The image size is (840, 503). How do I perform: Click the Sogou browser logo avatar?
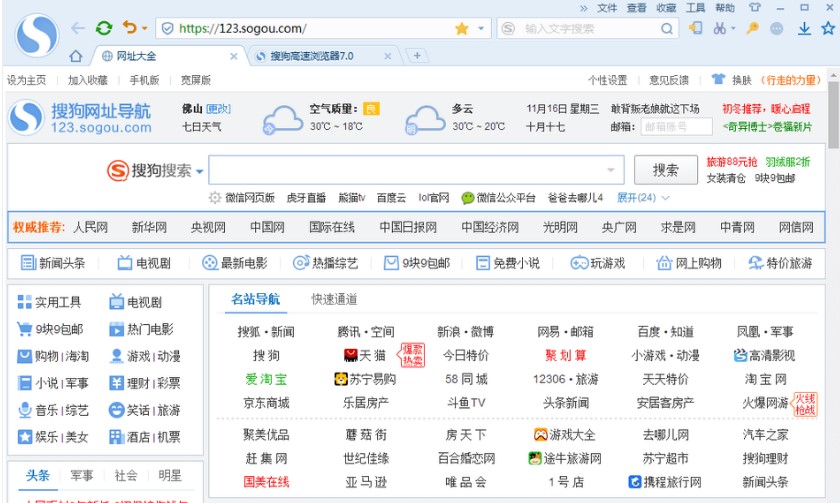coord(37,34)
